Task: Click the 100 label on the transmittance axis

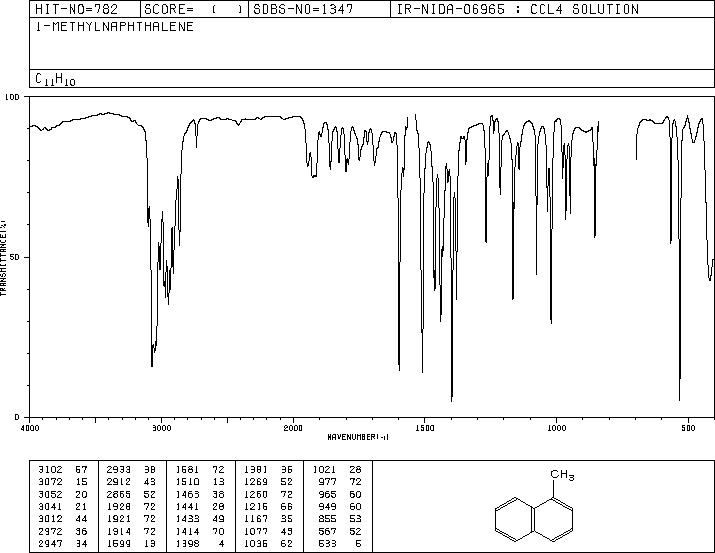Action: click(13, 97)
